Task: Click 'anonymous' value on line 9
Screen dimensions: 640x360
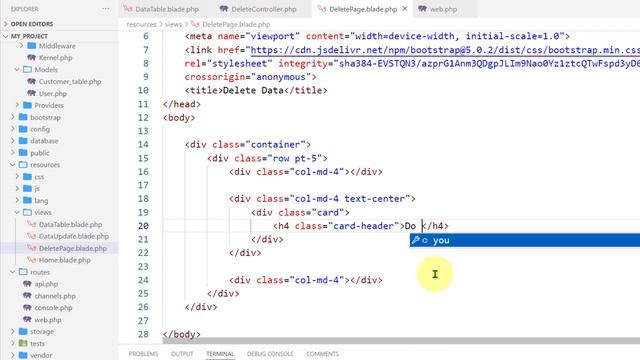Action: (x=281, y=77)
